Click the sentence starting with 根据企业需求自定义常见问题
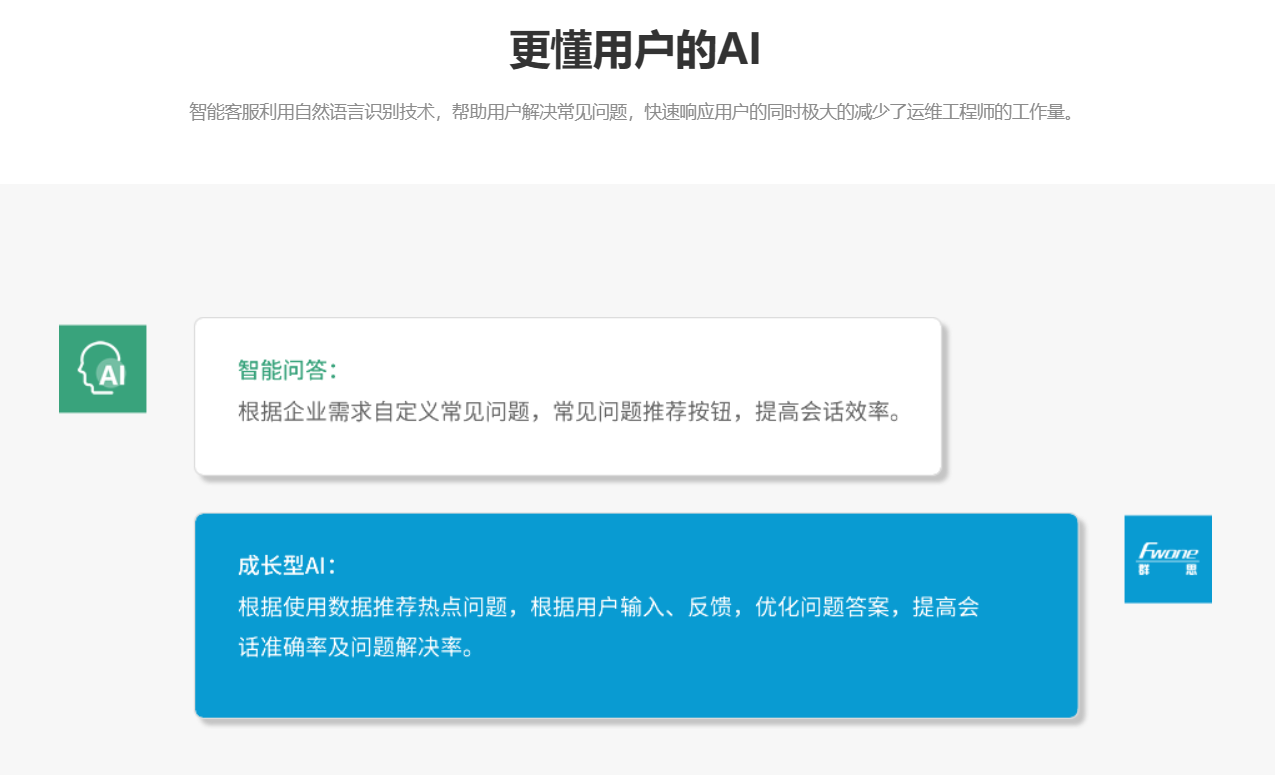1275x775 pixels. [571, 411]
